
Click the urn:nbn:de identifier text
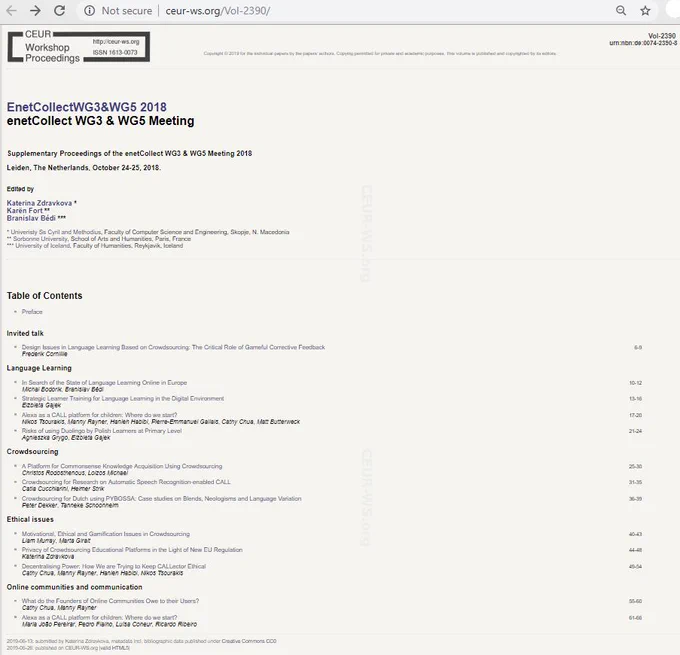tap(643, 43)
